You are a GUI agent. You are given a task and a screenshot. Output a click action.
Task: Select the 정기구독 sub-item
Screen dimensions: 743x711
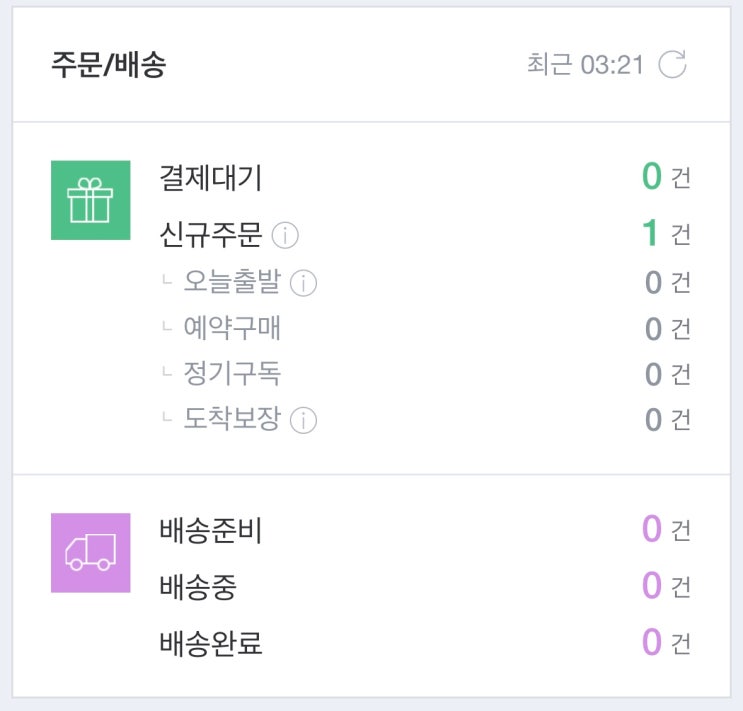point(232,374)
